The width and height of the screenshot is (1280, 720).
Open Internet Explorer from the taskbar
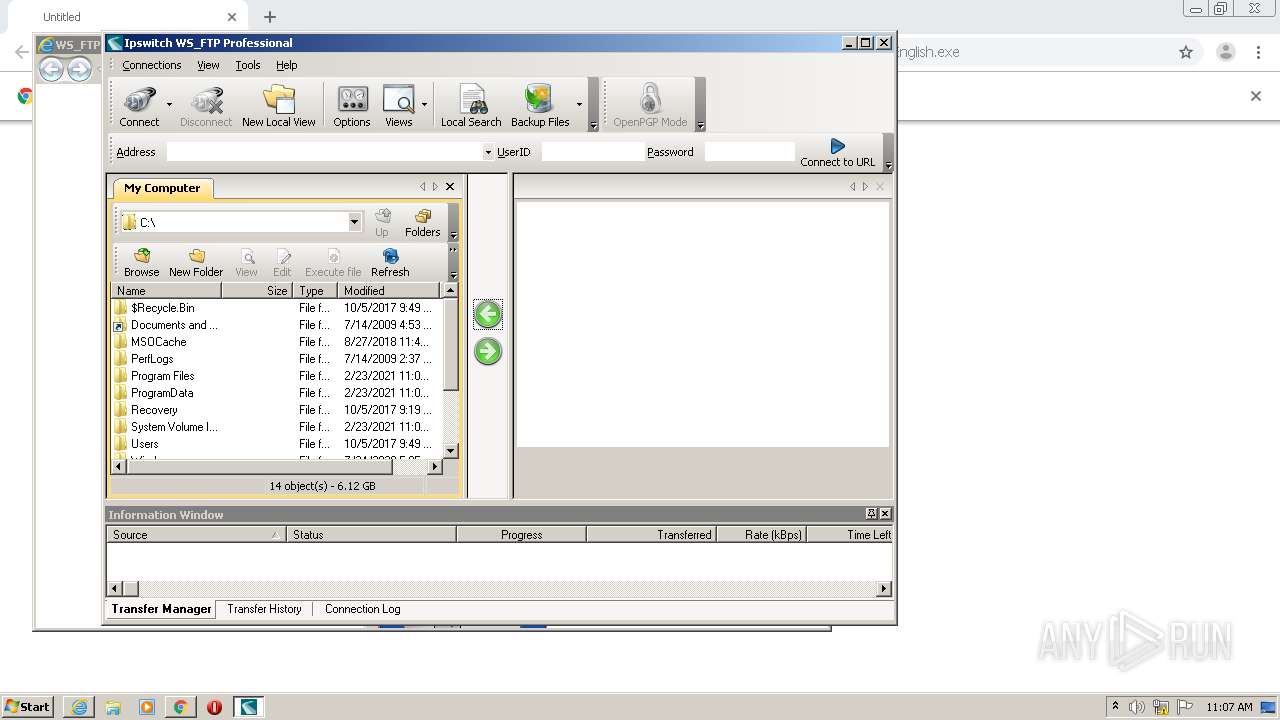click(79, 707)
